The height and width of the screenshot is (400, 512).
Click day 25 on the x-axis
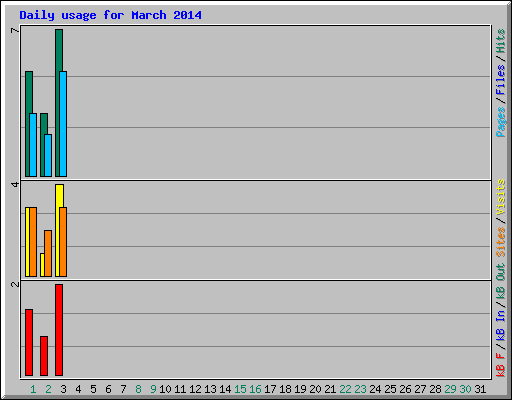tap(390, 389)
